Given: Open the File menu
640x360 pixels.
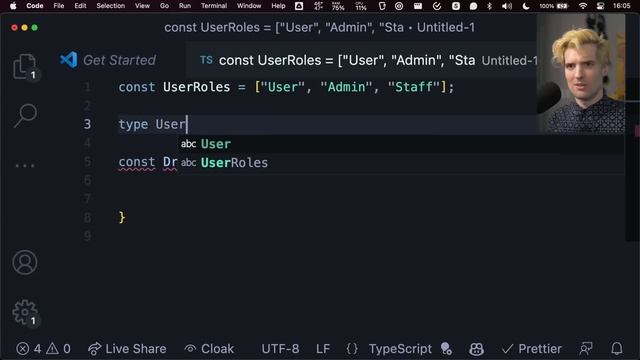Looking at the screenshot, I should tap(59, 6).
